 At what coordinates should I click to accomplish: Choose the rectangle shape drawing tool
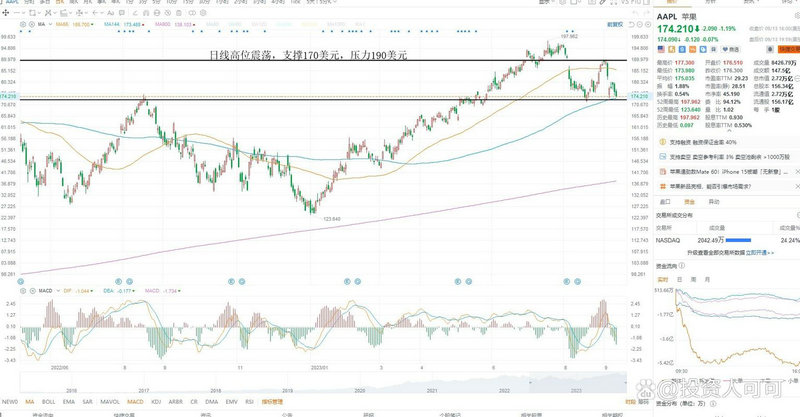pos(32,13)
